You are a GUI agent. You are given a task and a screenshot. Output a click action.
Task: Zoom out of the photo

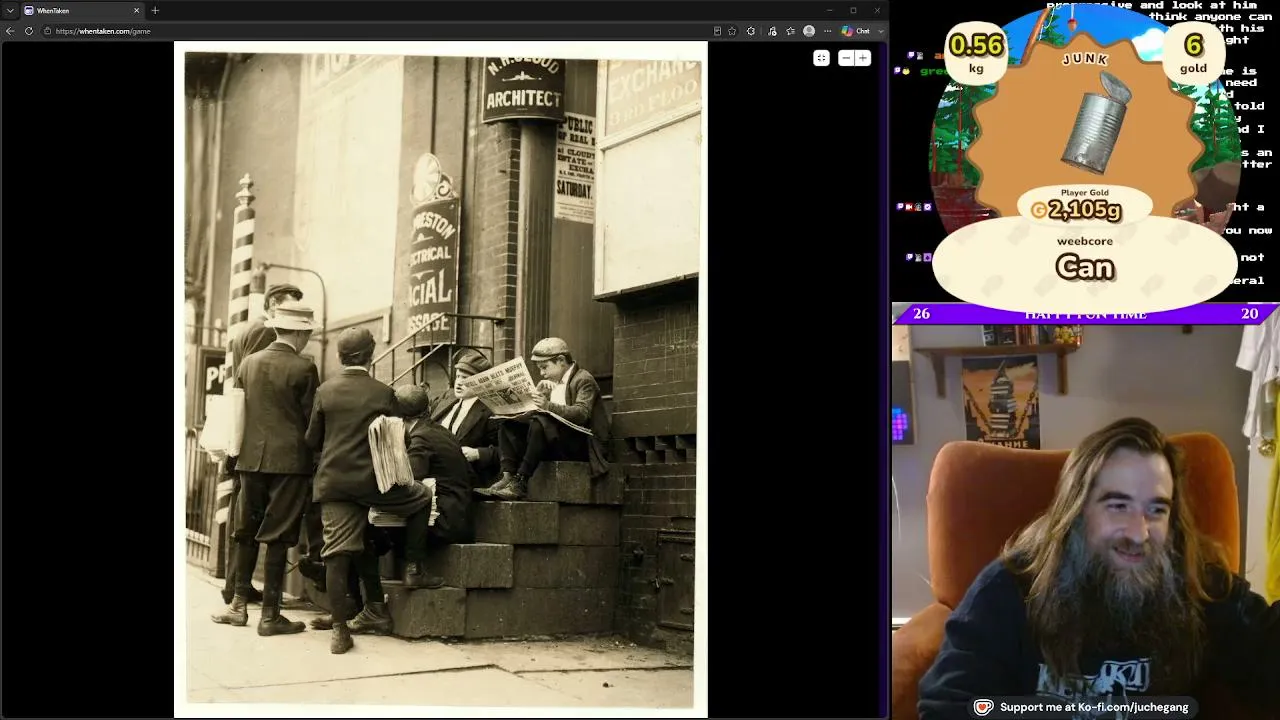coord(846,58)
